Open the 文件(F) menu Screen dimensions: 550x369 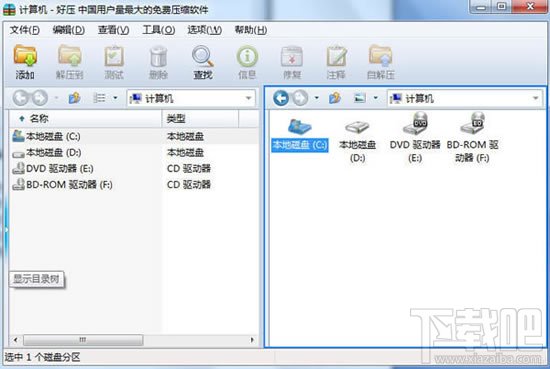tap(25, 30)
